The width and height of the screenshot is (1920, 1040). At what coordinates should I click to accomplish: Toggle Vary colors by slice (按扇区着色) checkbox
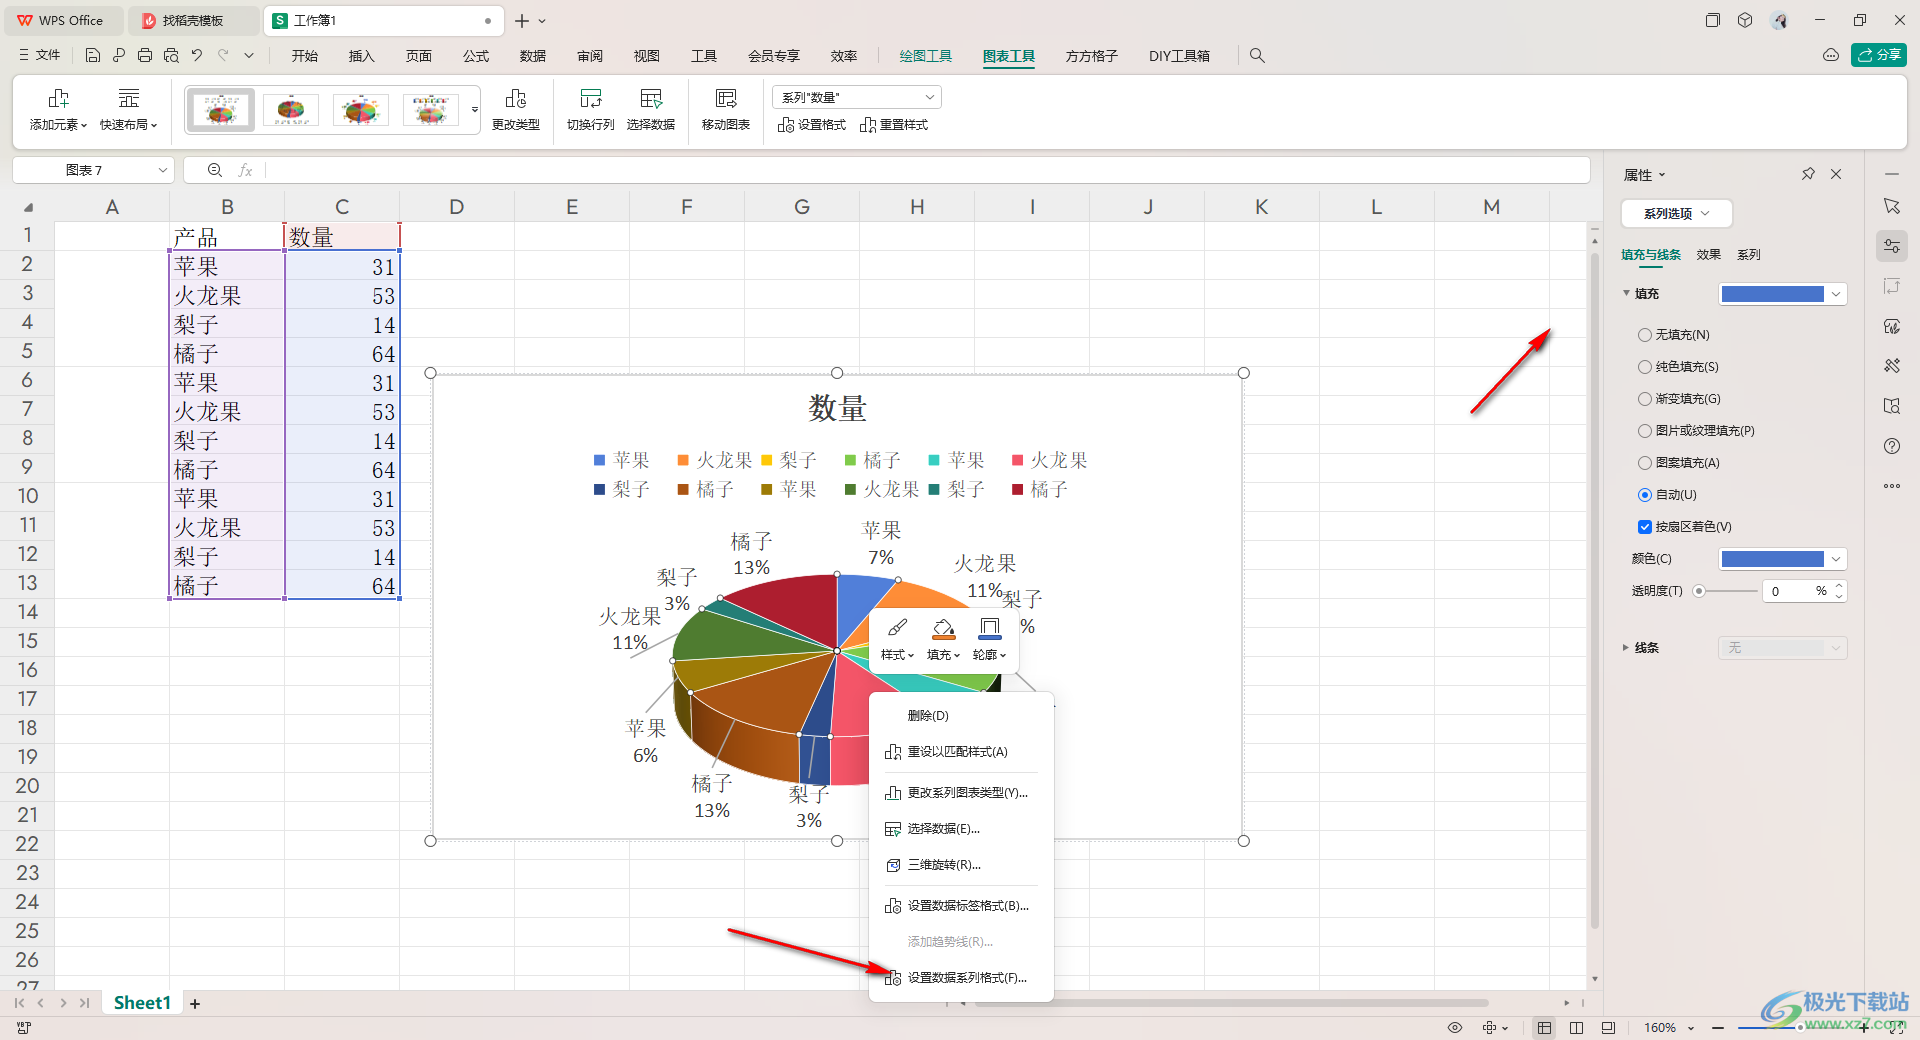[x=1644, y=527]
